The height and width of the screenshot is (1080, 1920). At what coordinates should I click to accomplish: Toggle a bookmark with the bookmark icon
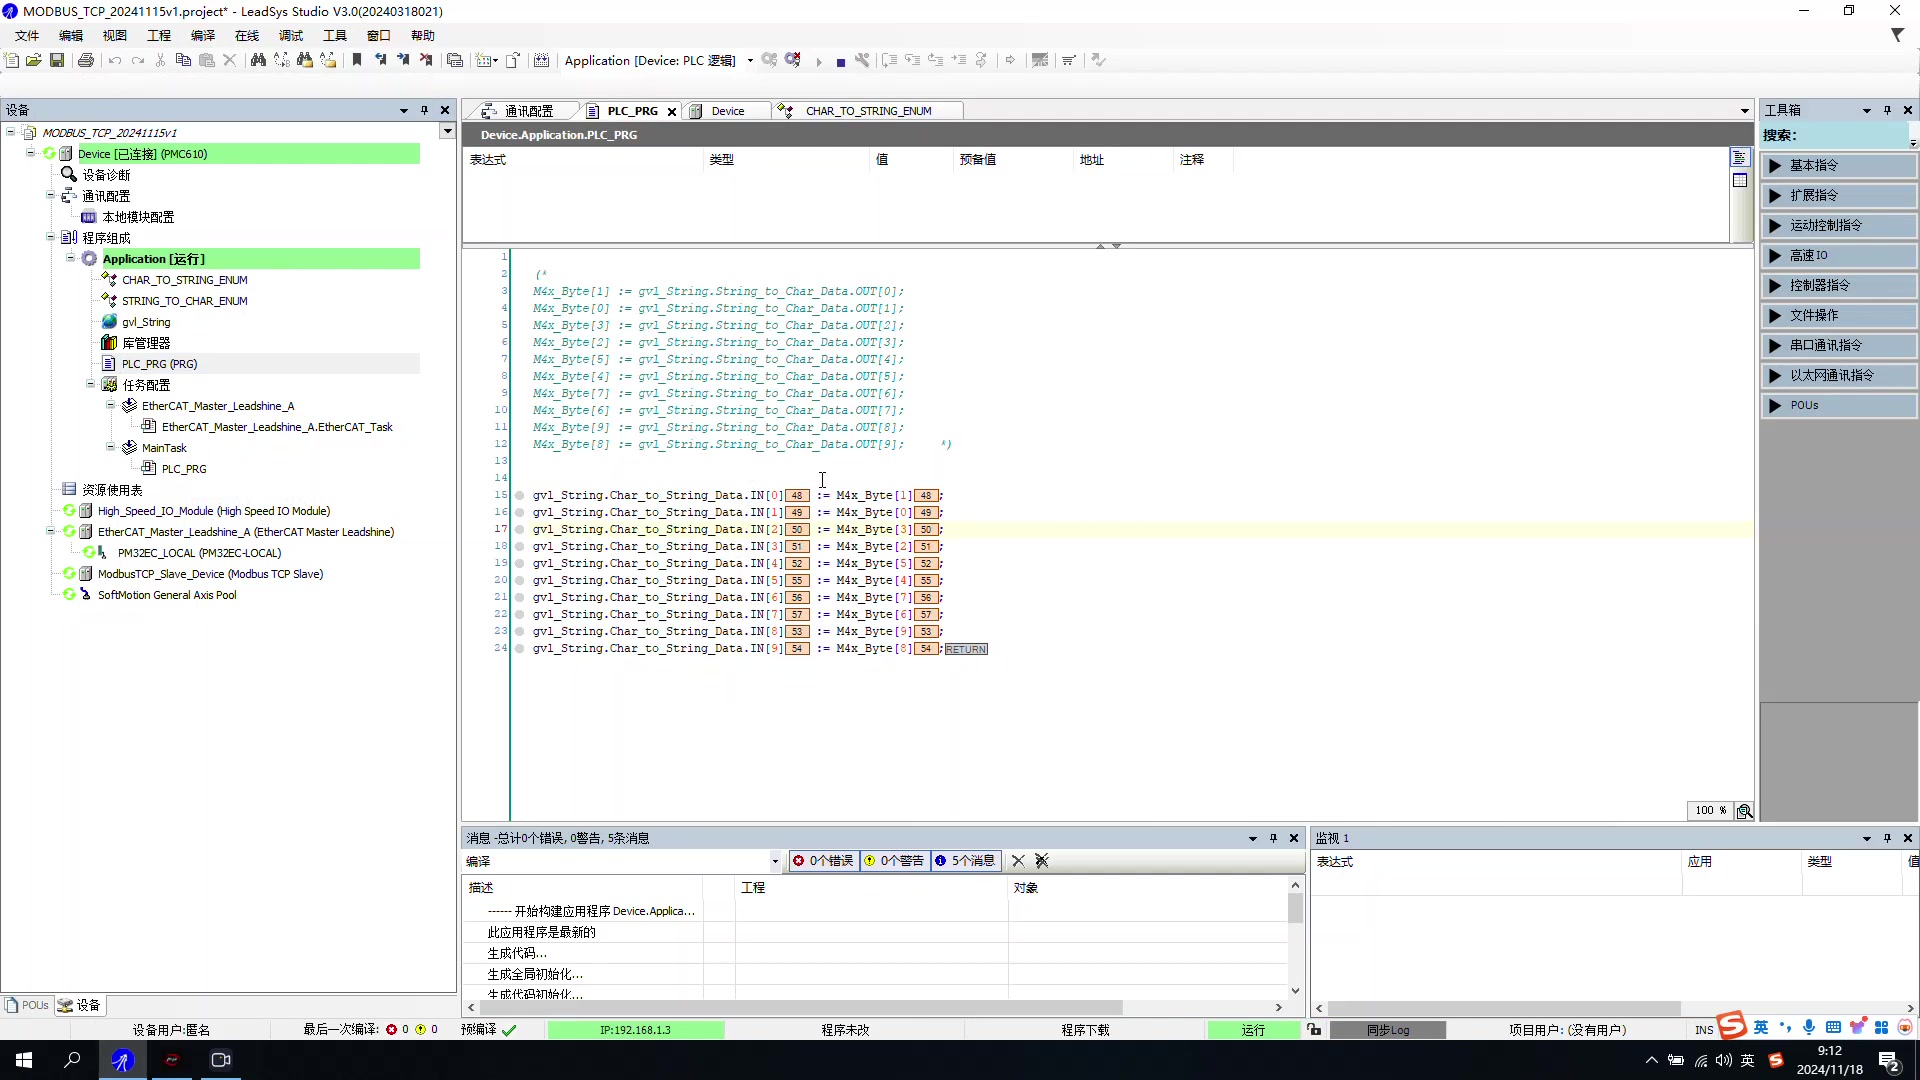tap(356, 60)
